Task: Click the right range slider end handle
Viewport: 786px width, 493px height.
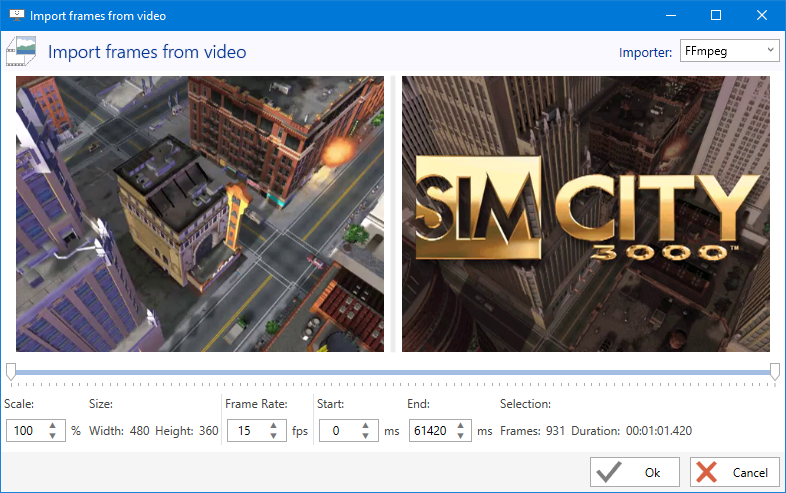Action: [x=774, y=372]
